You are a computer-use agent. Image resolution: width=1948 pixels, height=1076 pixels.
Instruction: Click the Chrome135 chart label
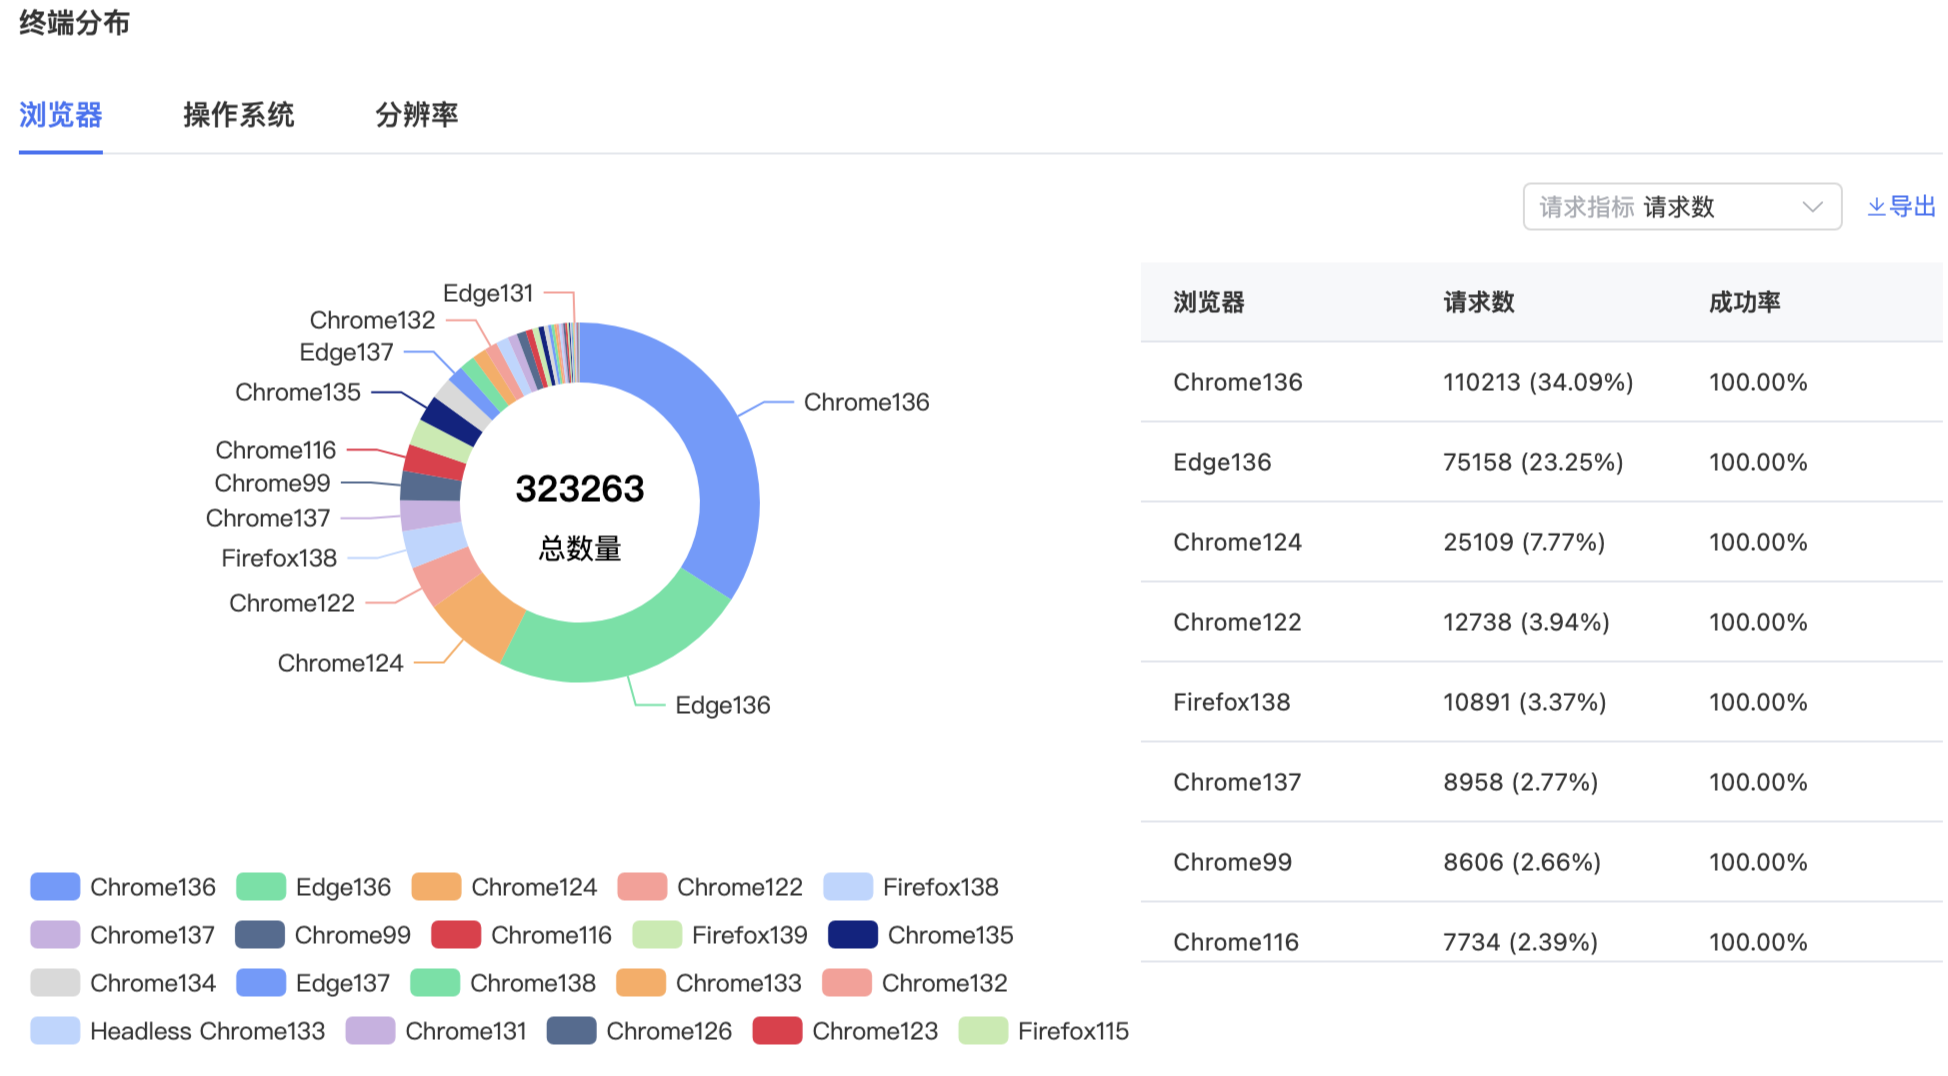pos(298,392)
